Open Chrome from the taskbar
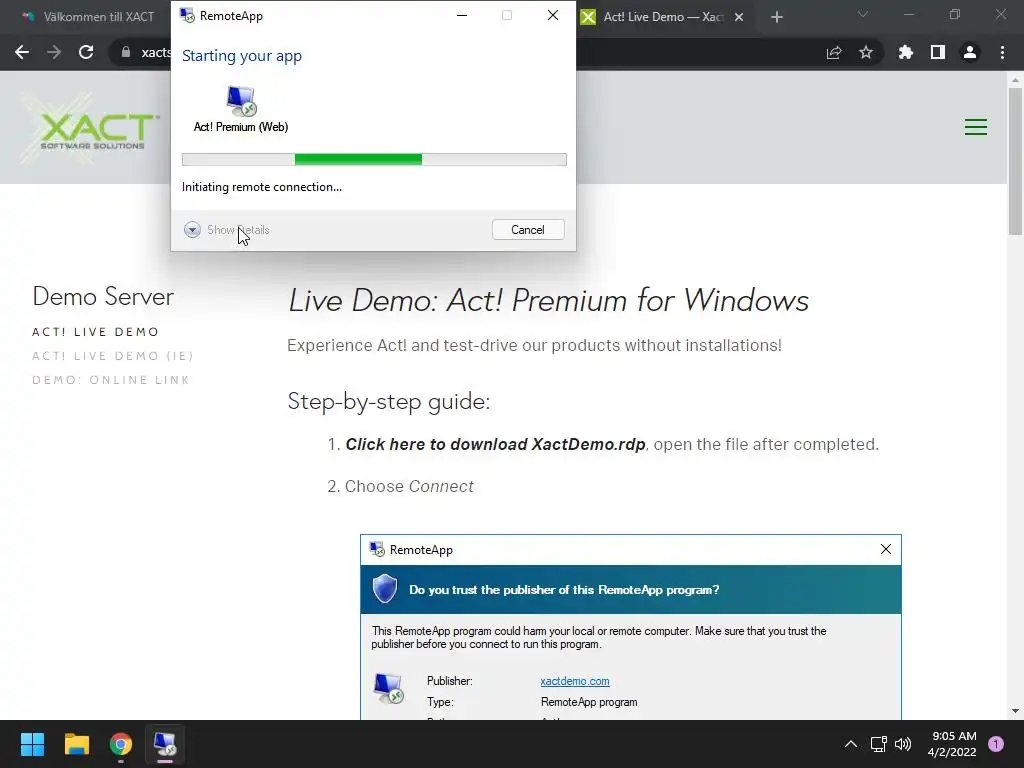Image resolution: width=1024 pixels, height=768 pixels. [121, 744]
